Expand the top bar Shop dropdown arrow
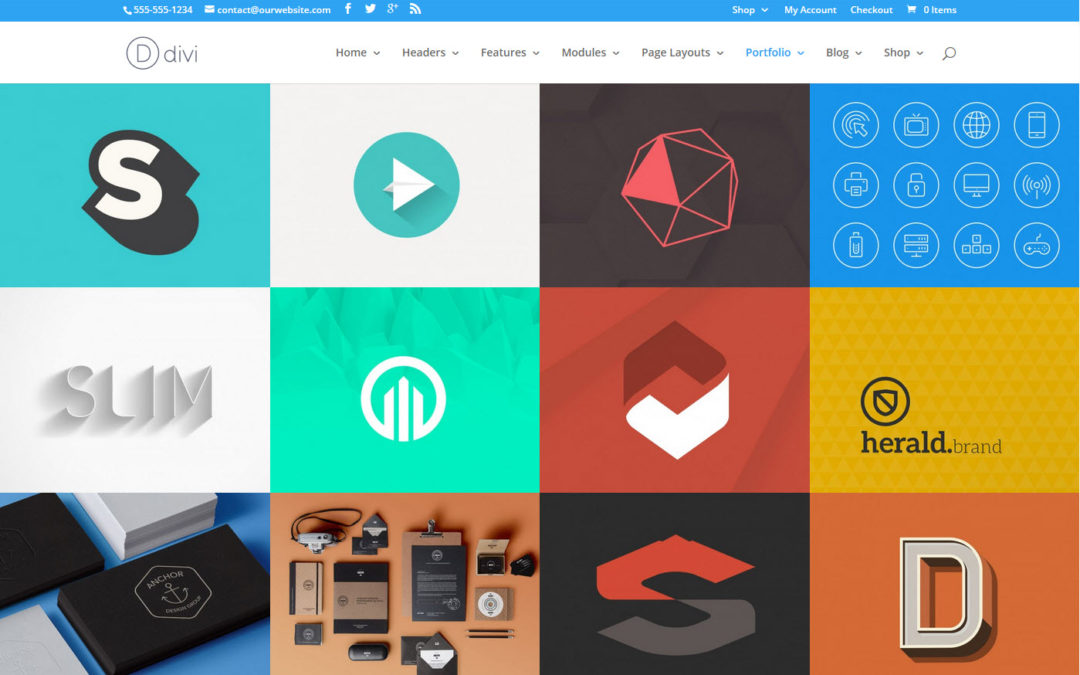1080x675 pixels. click(x=765, y=10)
